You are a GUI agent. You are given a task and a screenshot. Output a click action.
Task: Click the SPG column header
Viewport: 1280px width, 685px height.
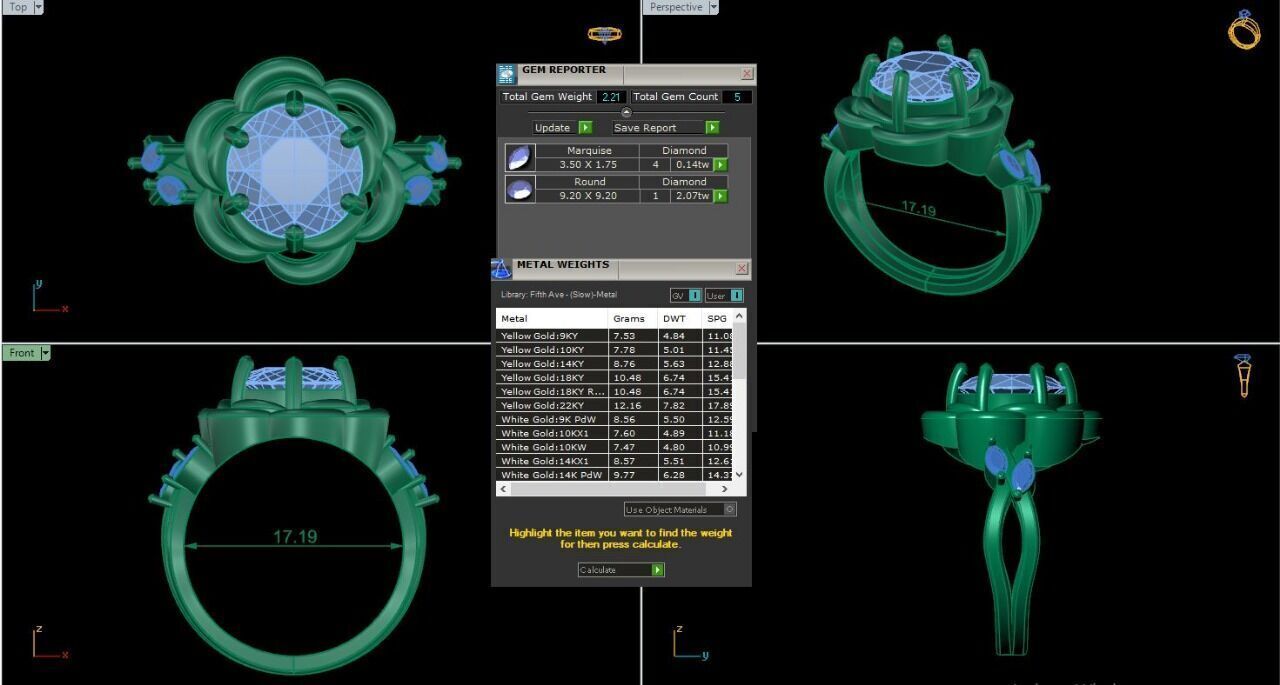click(717, 318)
